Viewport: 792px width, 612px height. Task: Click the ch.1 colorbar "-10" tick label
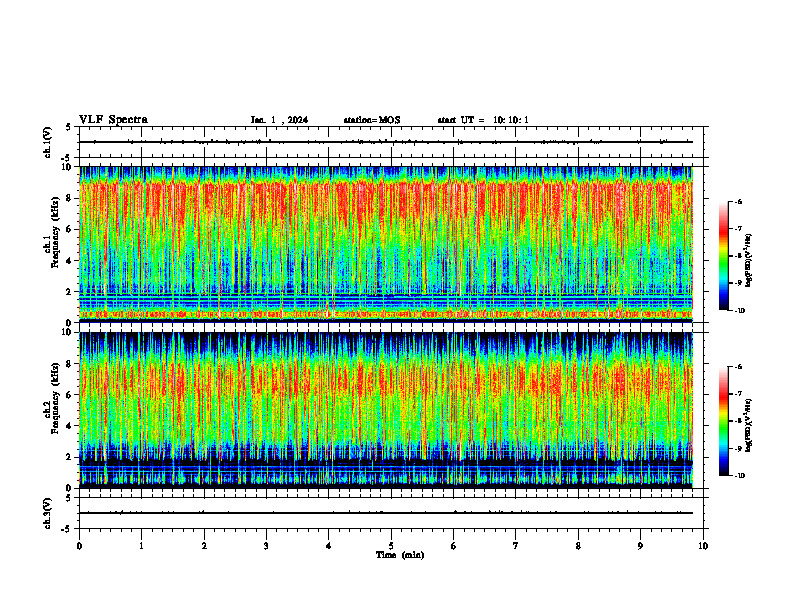click(x=739, y=311)
